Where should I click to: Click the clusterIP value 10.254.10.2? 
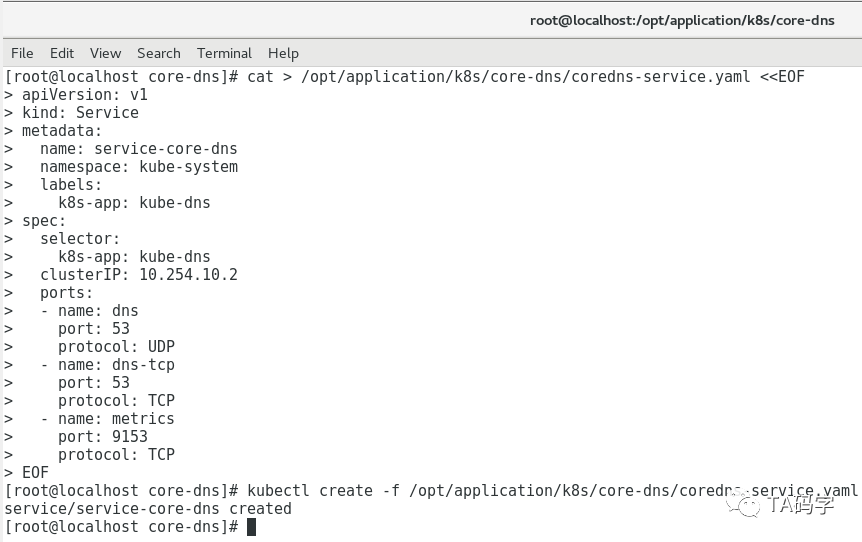coord(188,274)
